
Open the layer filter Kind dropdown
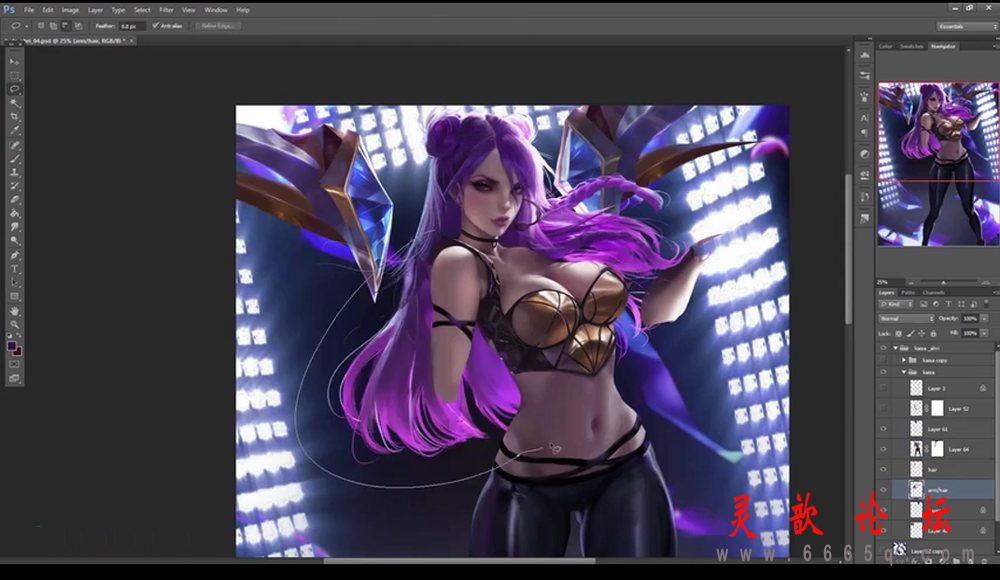(x=897, y=304)
